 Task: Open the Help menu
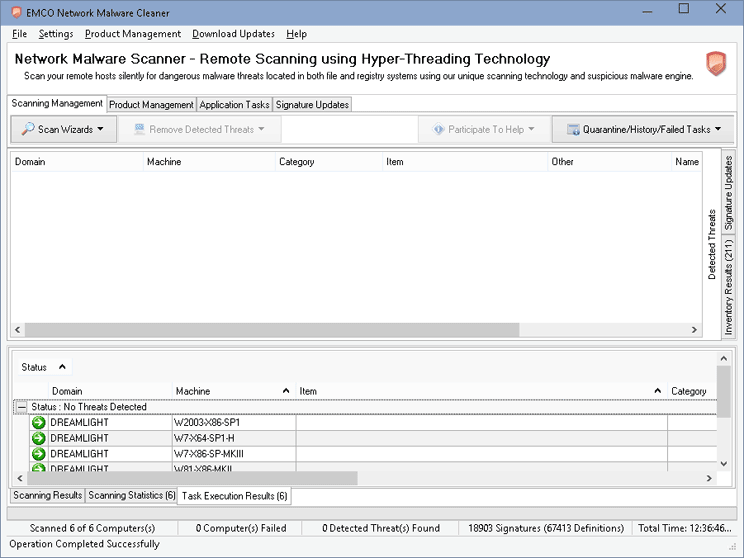tap(297, 34)
